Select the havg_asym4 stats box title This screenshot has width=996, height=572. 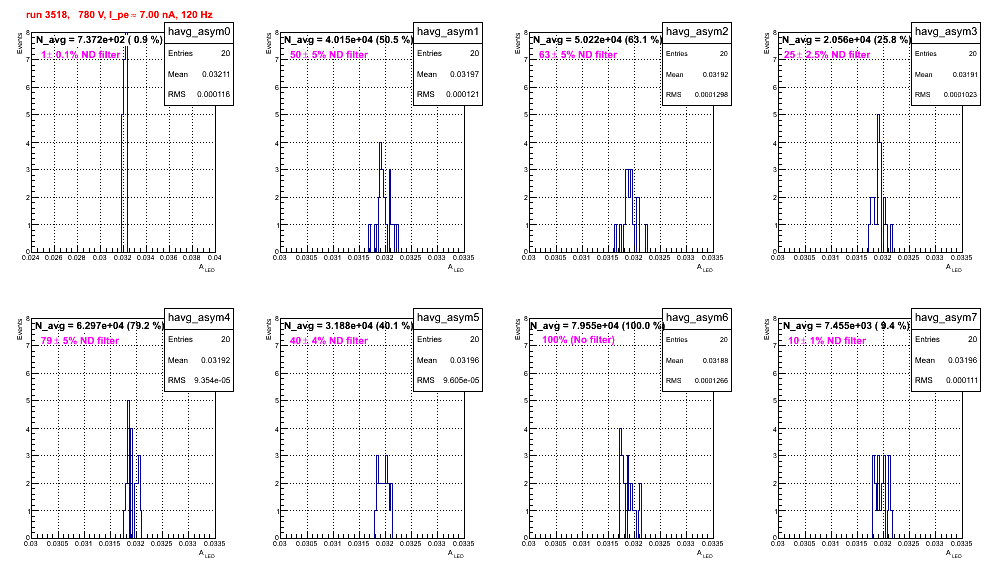[199, 317]
